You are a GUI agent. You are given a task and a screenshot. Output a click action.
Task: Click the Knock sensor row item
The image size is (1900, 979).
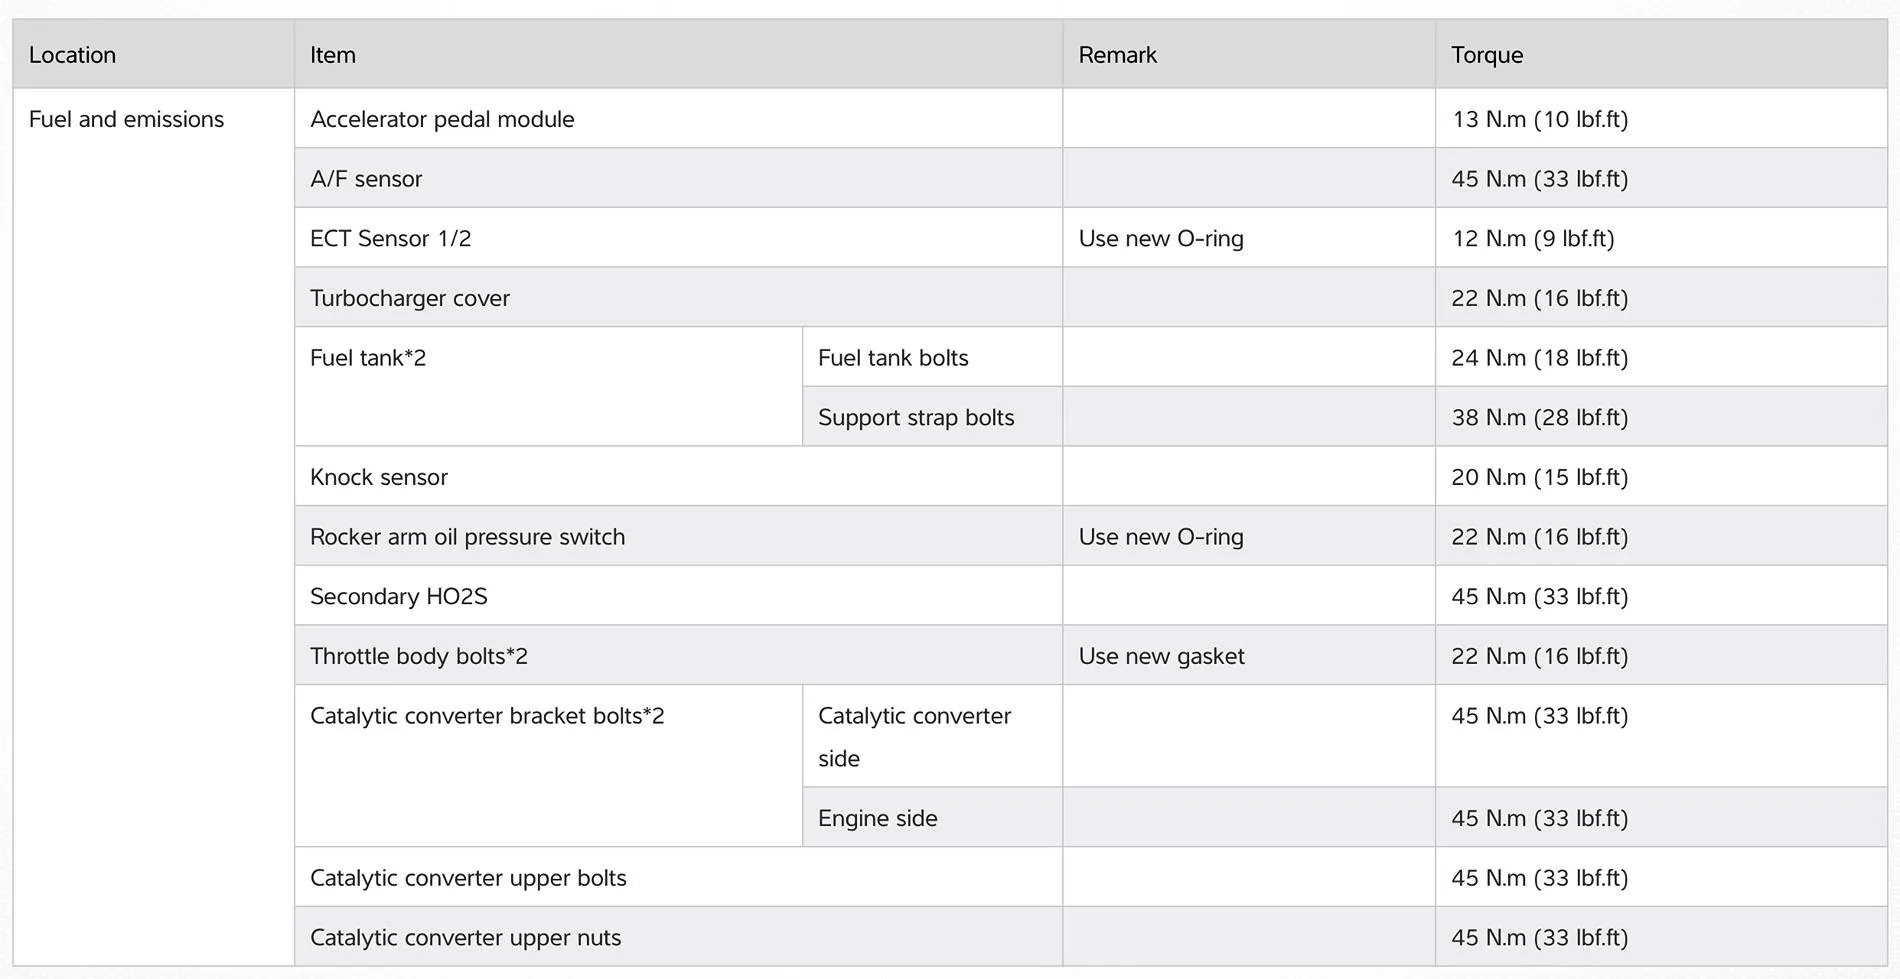click(379, 477)
